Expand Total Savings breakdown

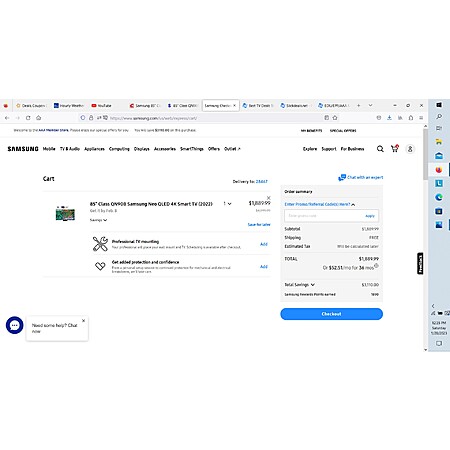pyautogui.click(x=299, y=285)
